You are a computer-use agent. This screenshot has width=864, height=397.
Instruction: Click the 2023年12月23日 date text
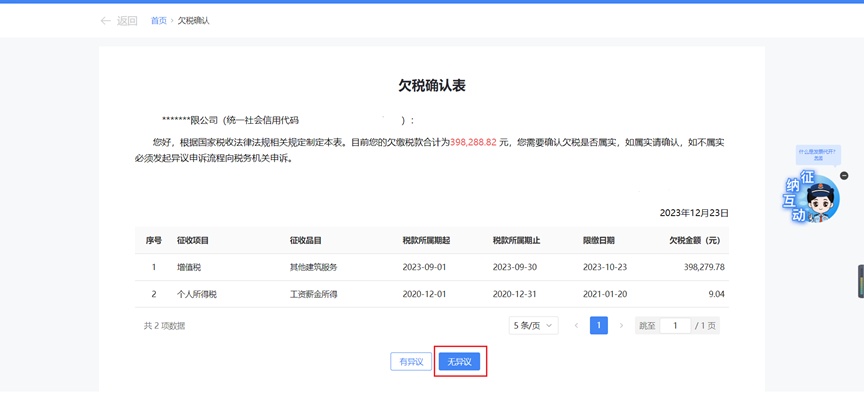click(694, 213)
